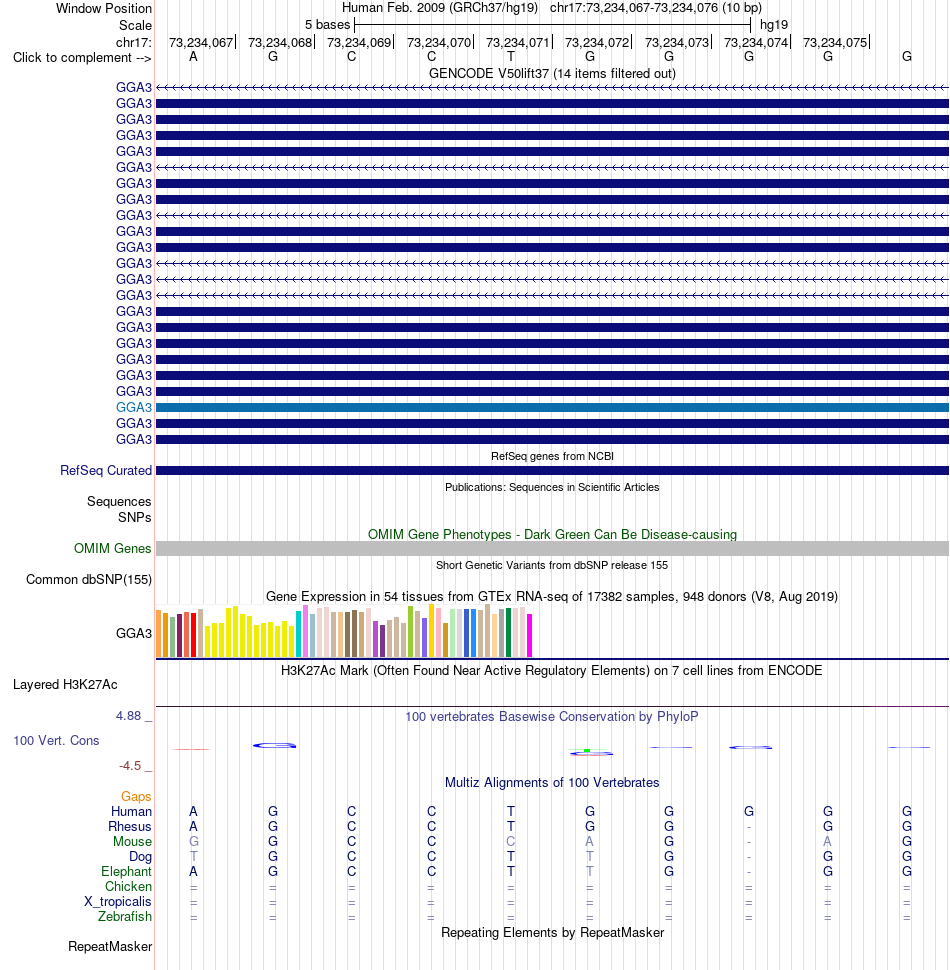Click base A in the Elephant alignment row

click(x=194, y=871)
